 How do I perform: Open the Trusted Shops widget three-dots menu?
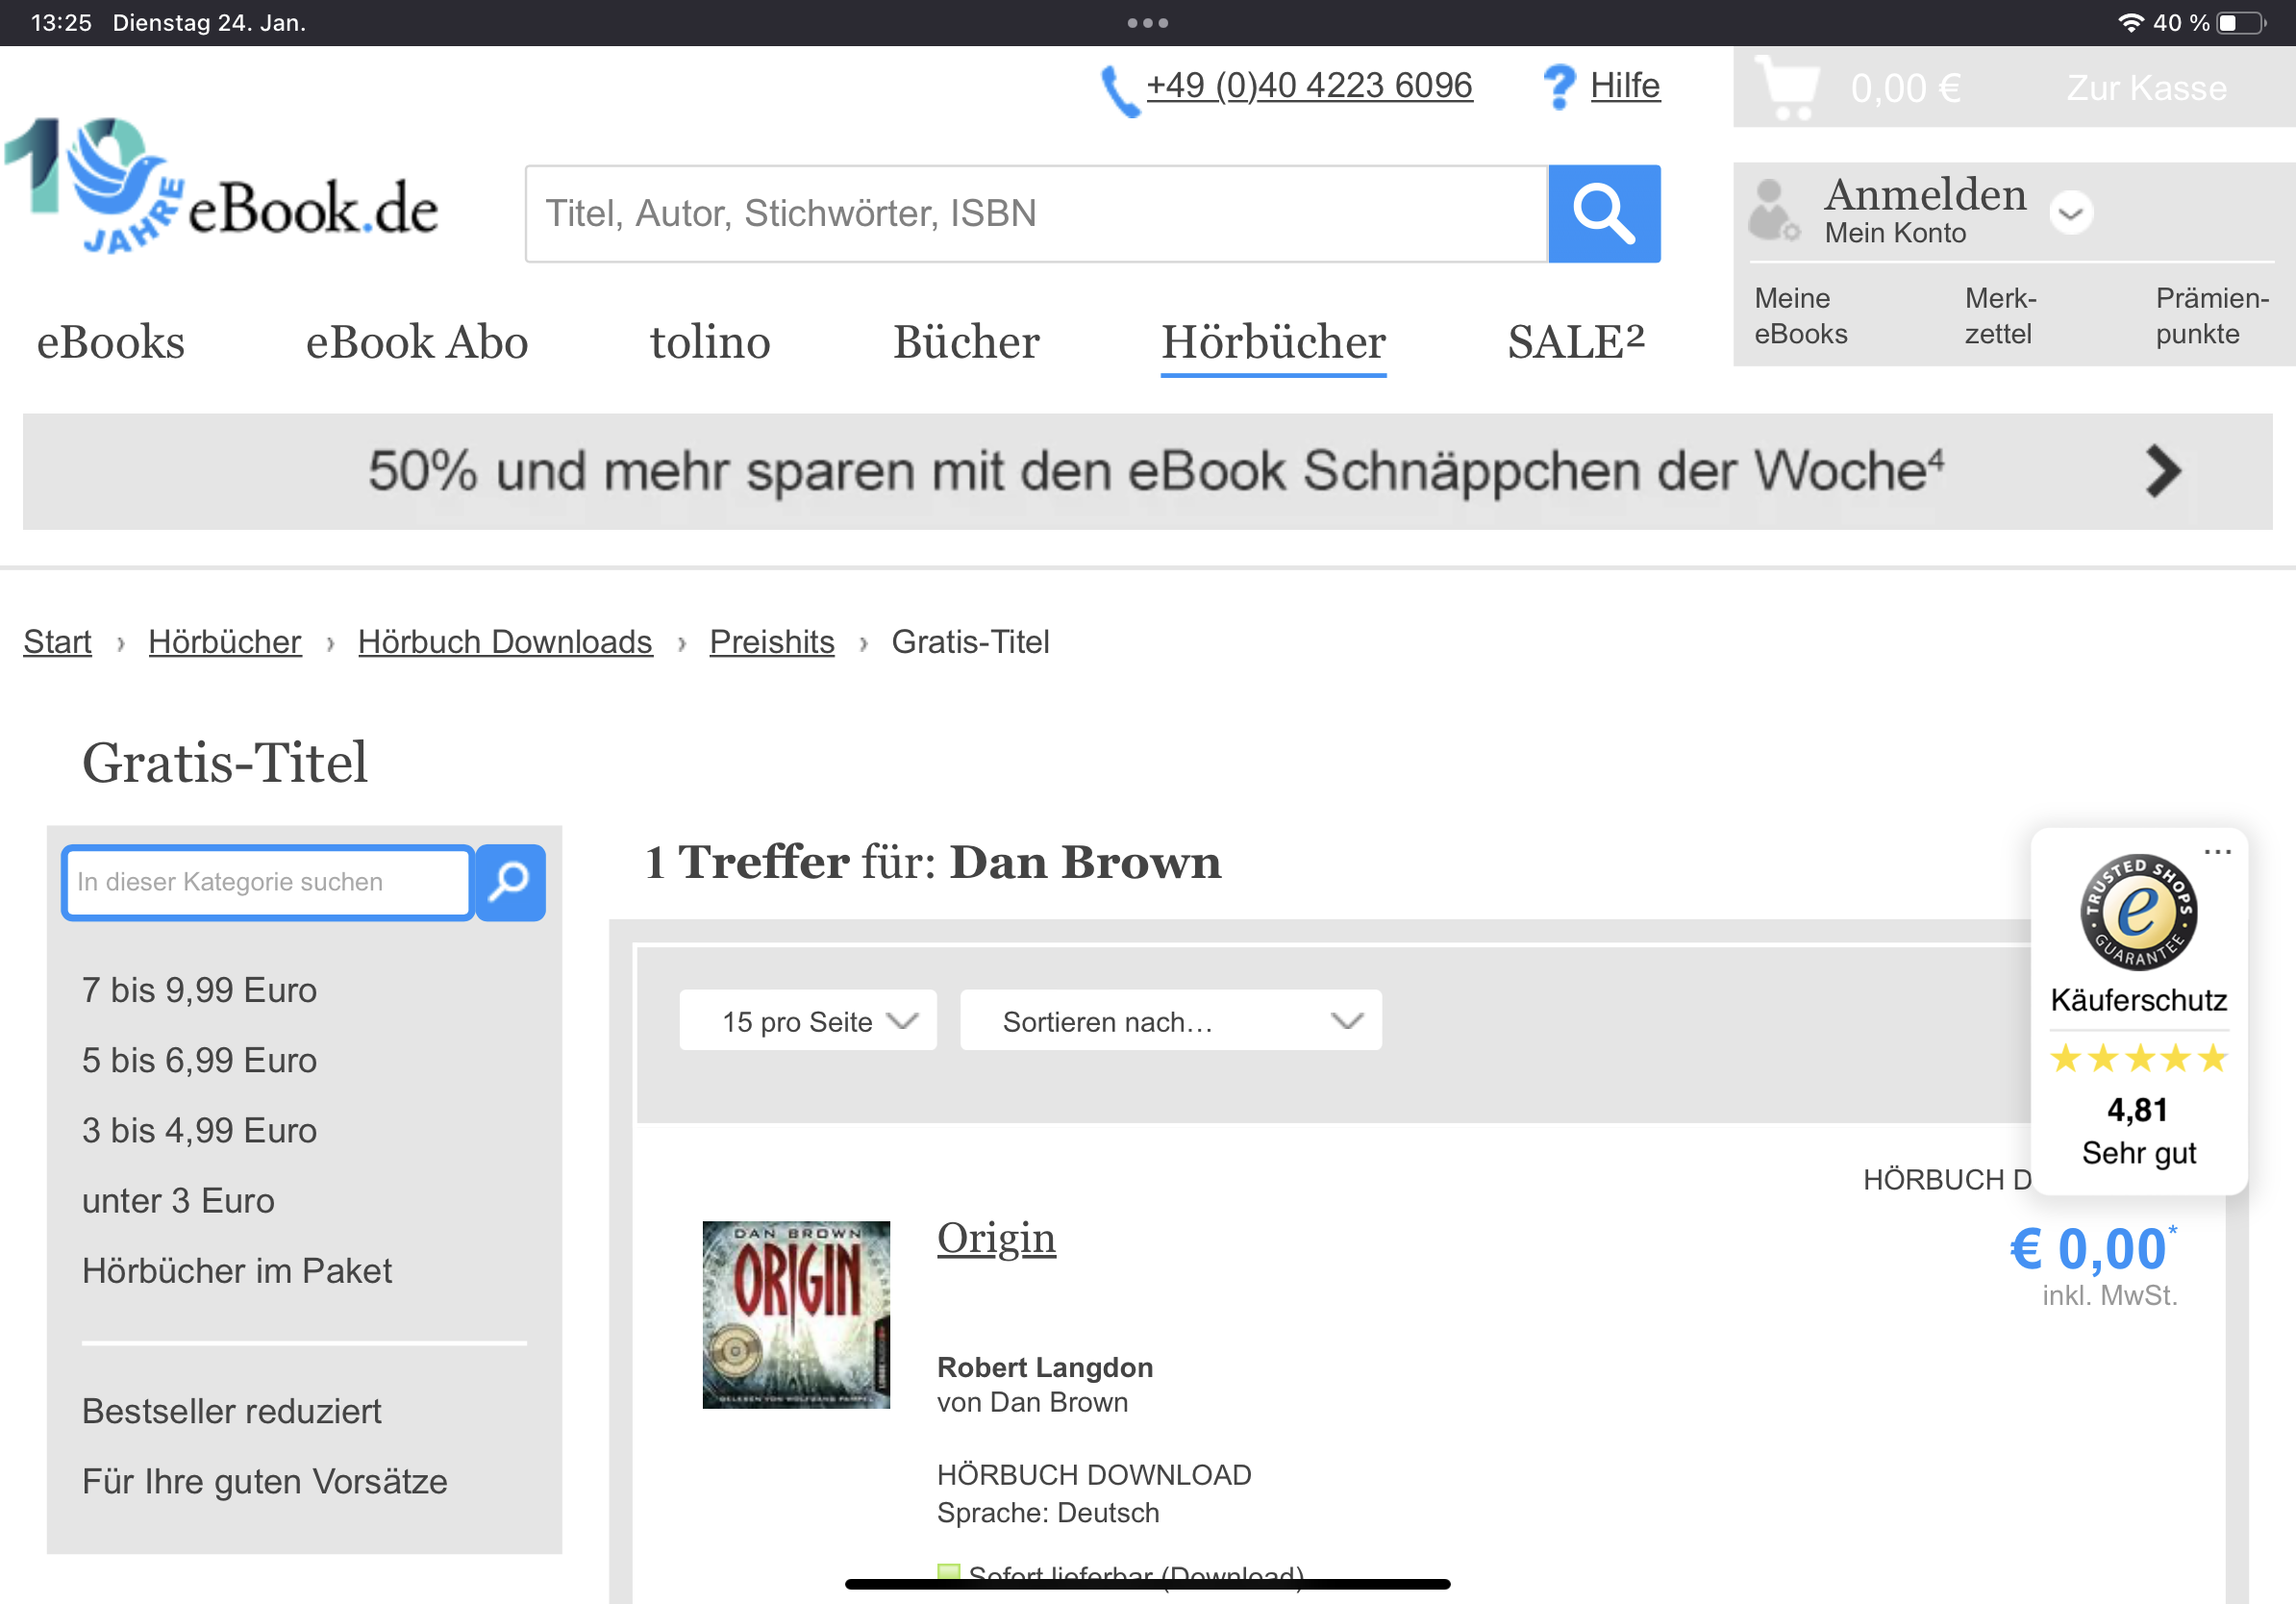[x=2217, y=852]
